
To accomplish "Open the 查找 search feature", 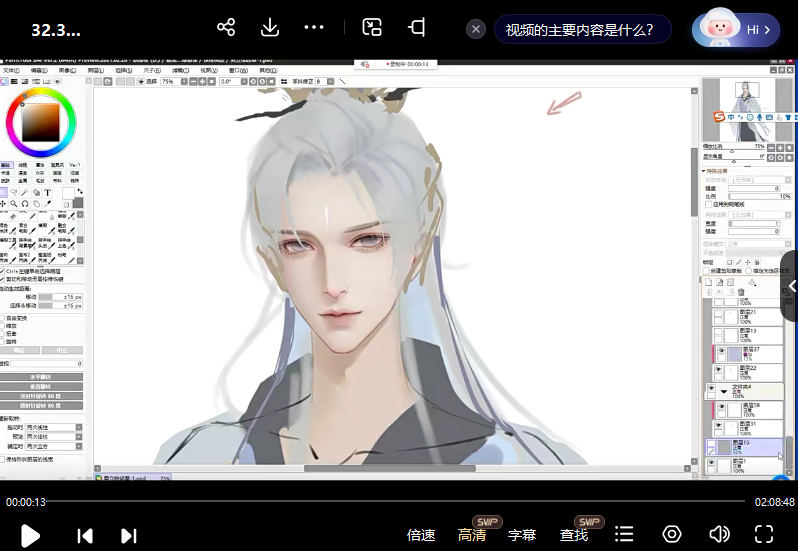I will click(x=574, y=535).
